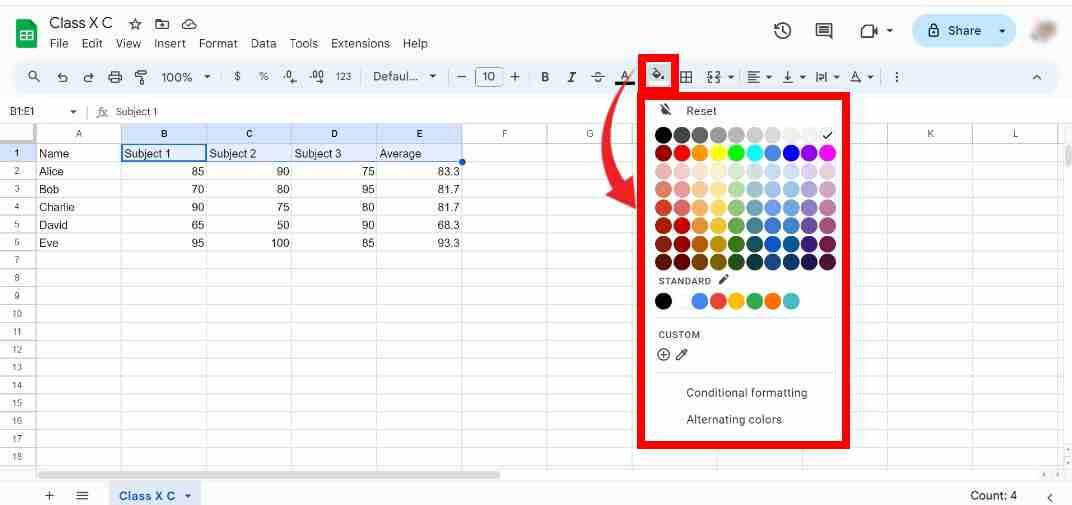Image resolution: width=1072 pixels, height=505 pixels.
Task: Click the search menus magnifier icon
Action: tap(34, 77)
